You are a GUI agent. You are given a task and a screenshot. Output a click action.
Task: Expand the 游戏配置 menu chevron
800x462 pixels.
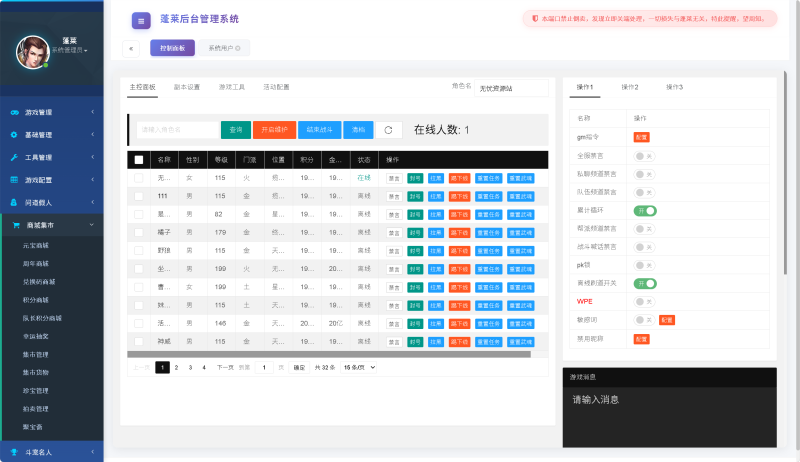point(92,179)
